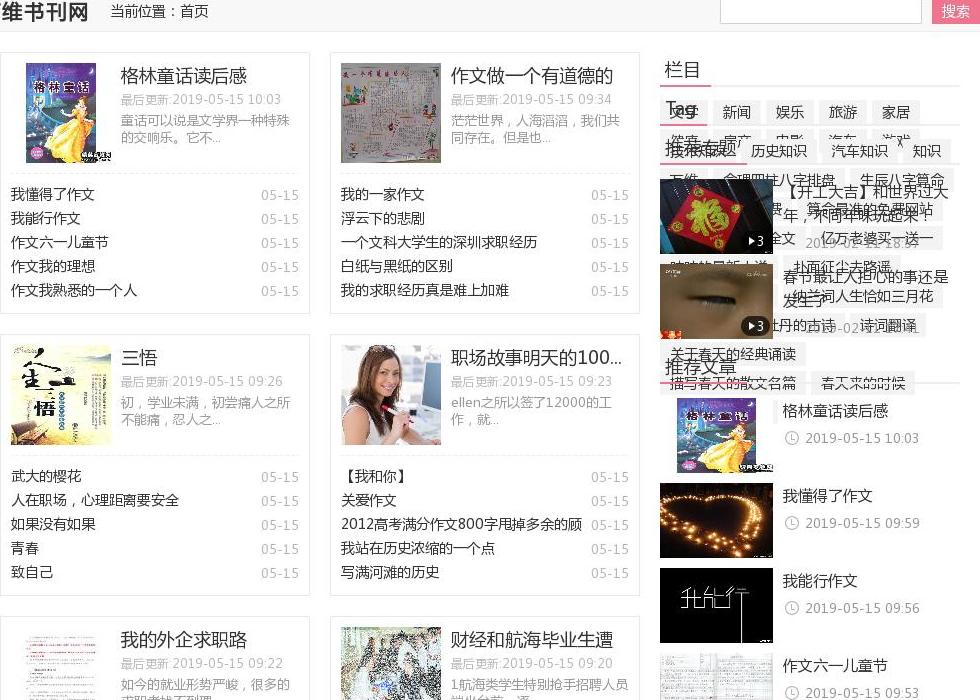Select the 娱乐 category tag
The width and height of the screenshot is (980, 700).
pyautogui.click(x=789, y=112)
